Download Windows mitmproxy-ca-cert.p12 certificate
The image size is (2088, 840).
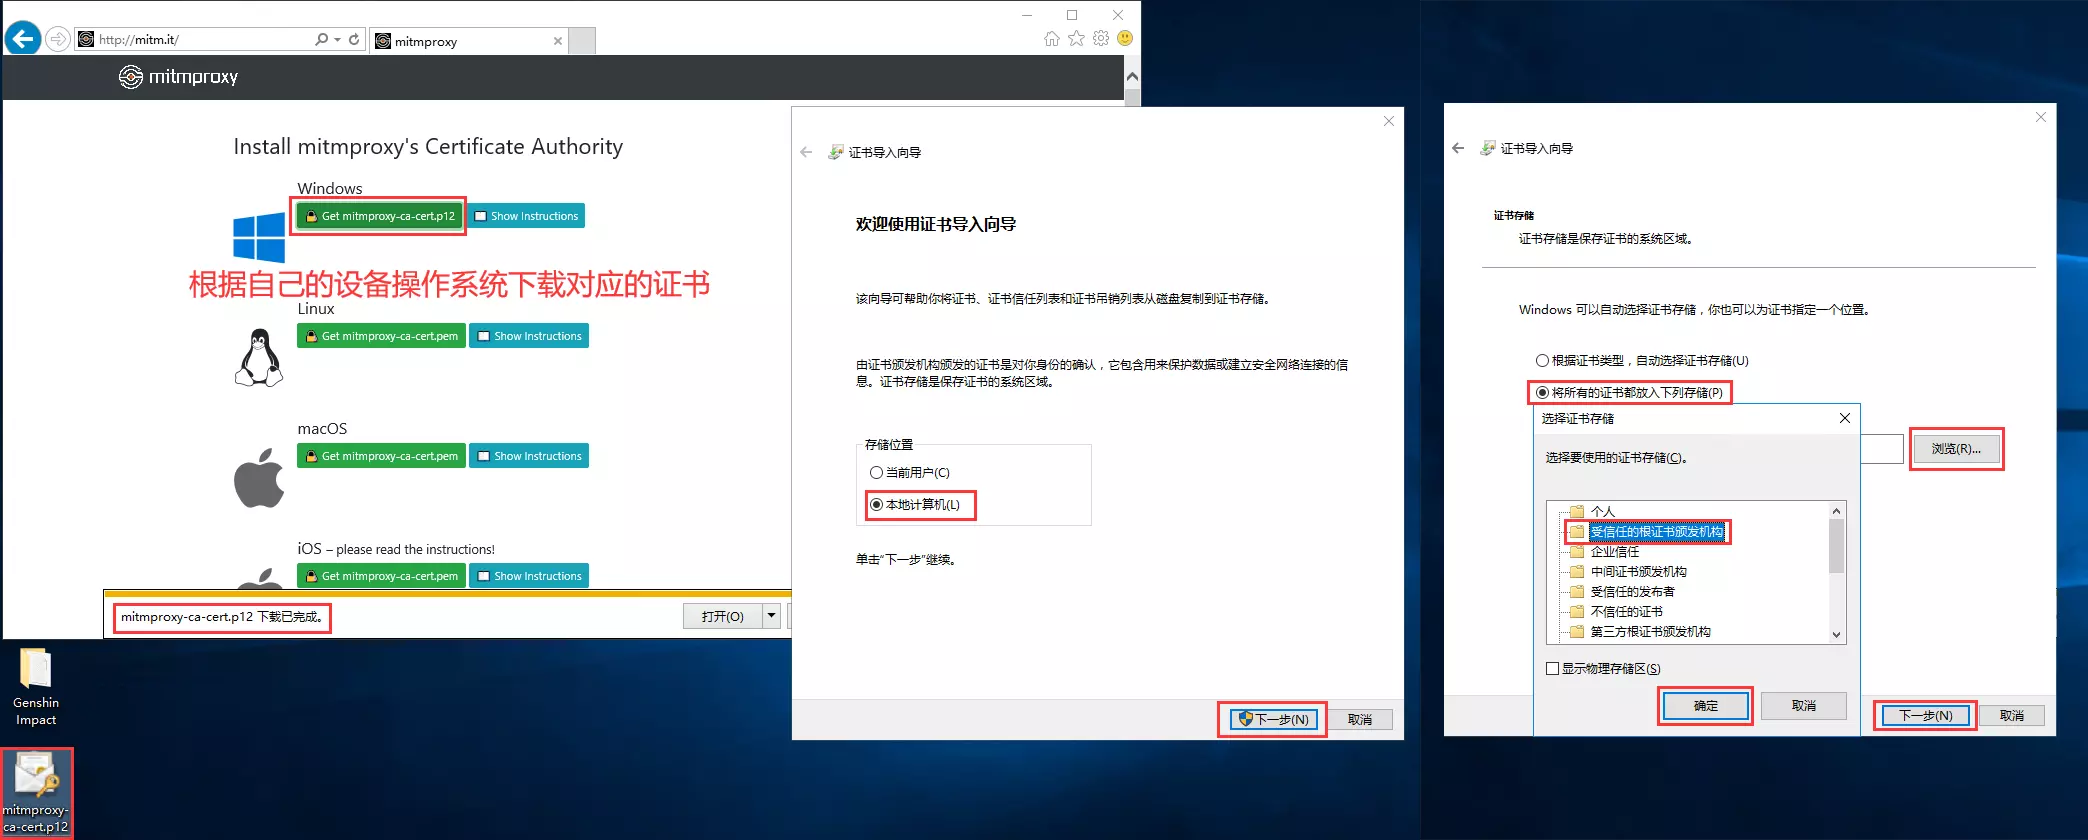[380, 216]
